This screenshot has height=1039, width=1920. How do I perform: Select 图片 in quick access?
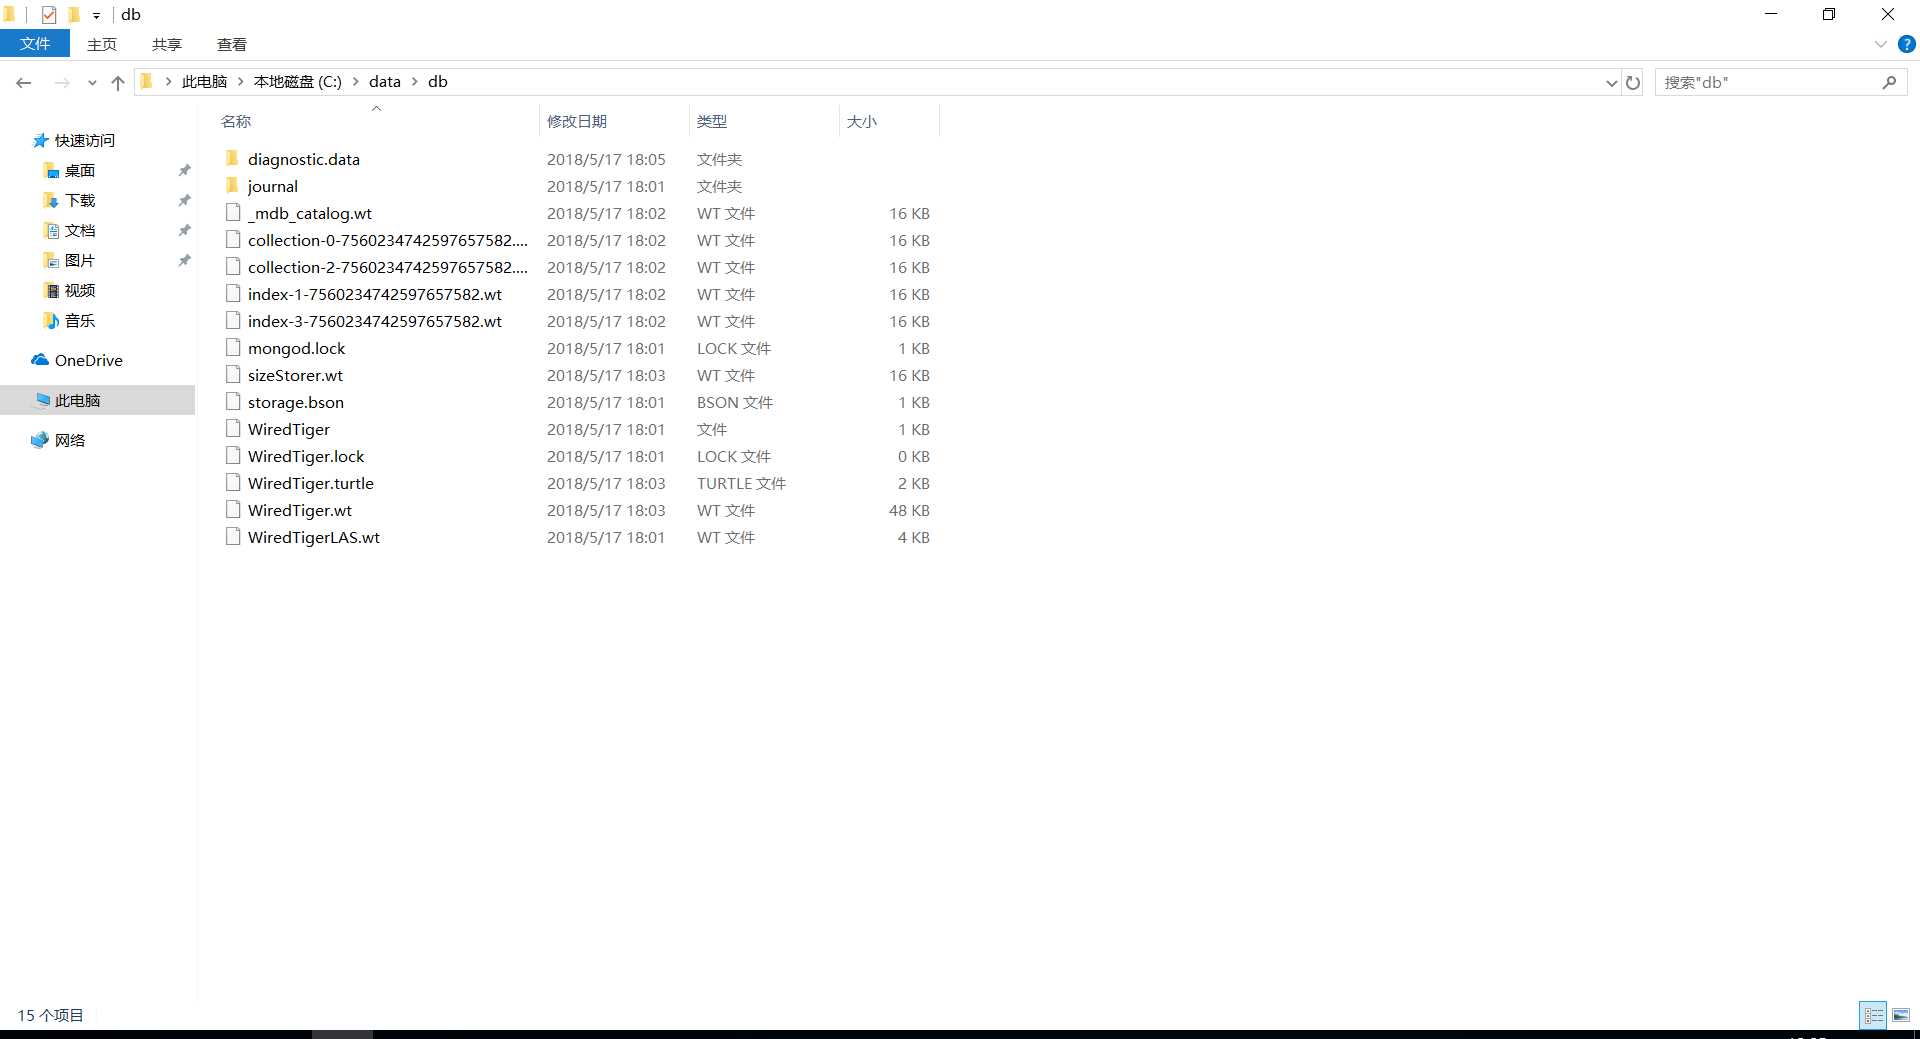click(x=79, y=261)
